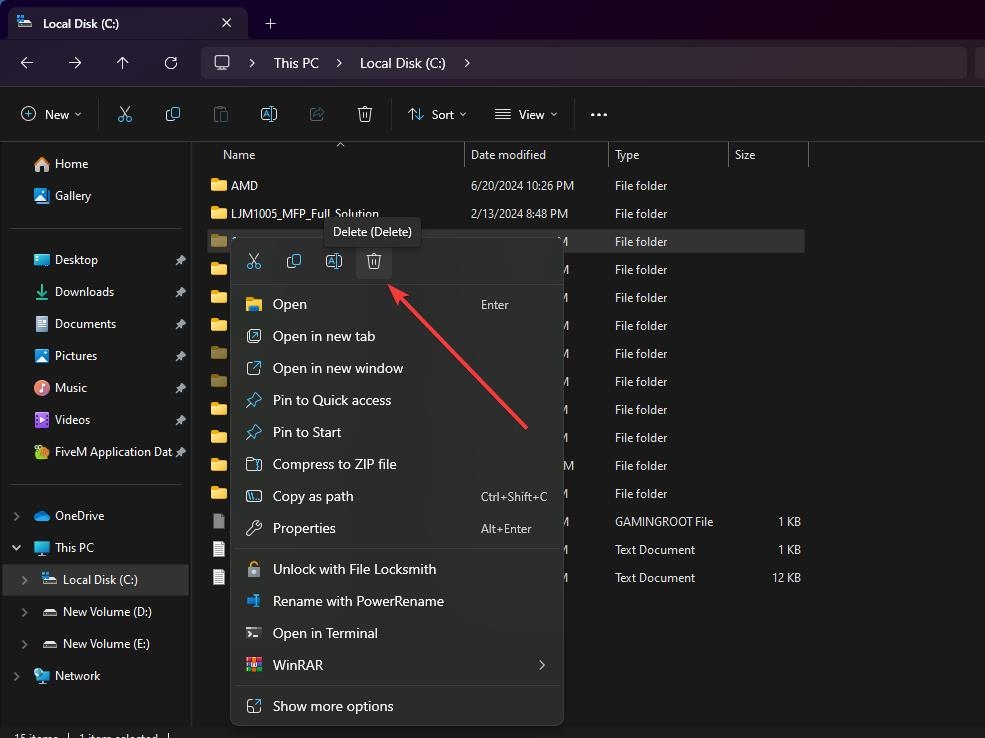Screen dimensions: 985x738
Task: Choose Unlock with File Locksmith
Action: coord(397,570)
